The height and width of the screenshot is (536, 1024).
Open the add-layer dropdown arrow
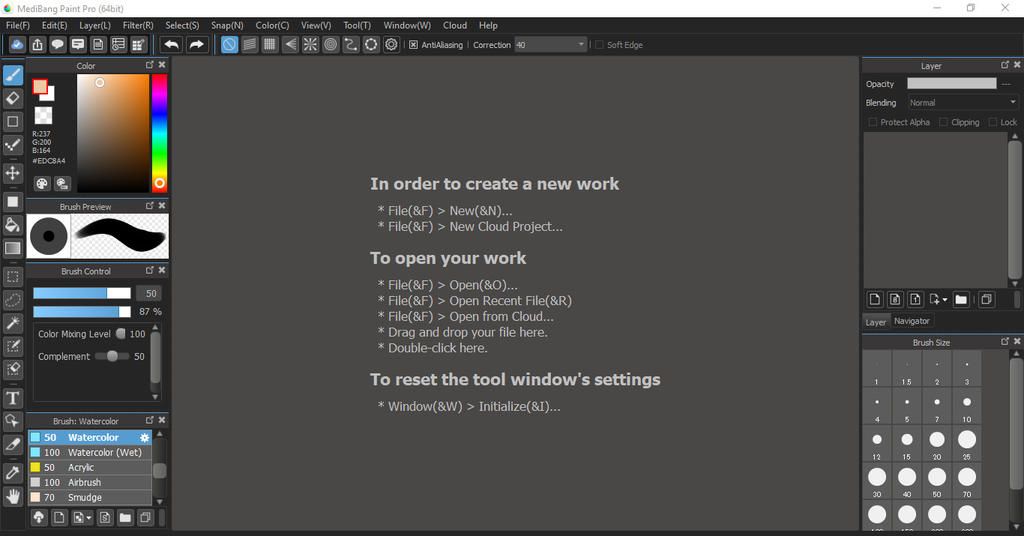(x=945, y=300)
